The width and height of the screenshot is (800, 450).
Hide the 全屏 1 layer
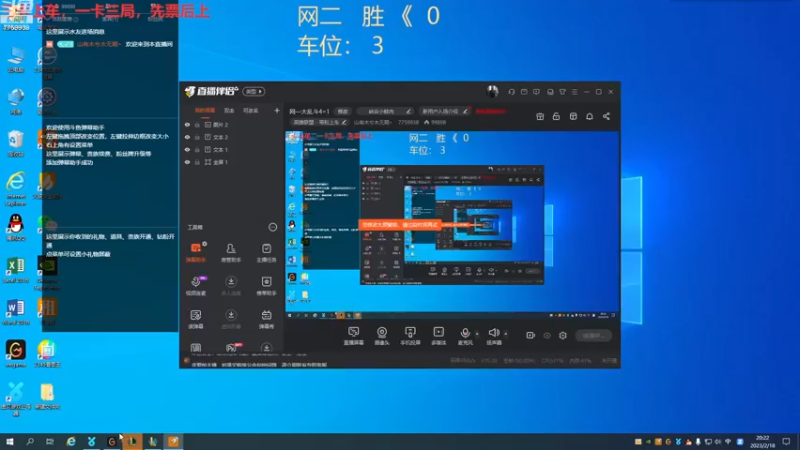click(187, 162)
